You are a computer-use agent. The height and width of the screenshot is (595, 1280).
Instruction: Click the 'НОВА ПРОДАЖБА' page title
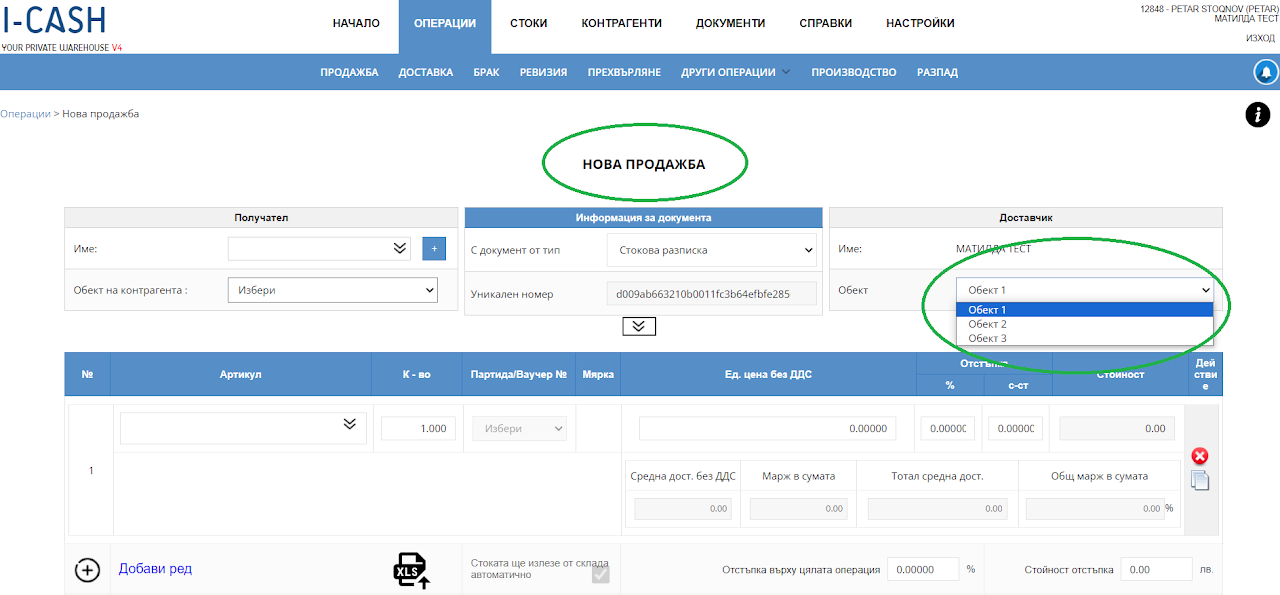[644, 164]
